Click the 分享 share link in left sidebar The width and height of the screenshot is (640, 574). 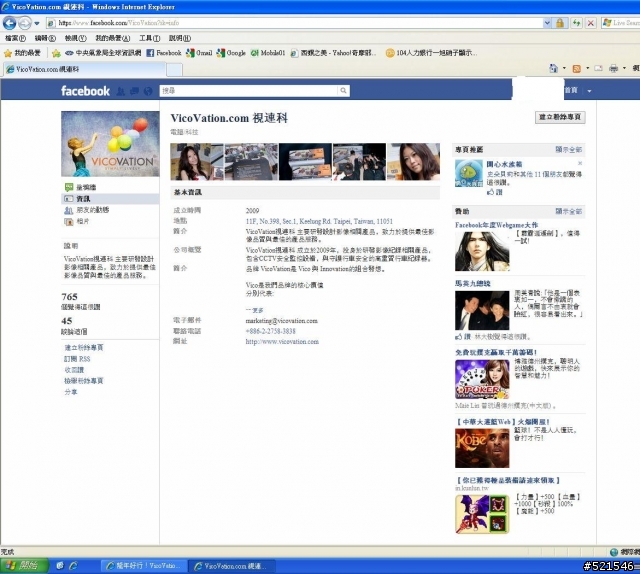tap(71, 392)
